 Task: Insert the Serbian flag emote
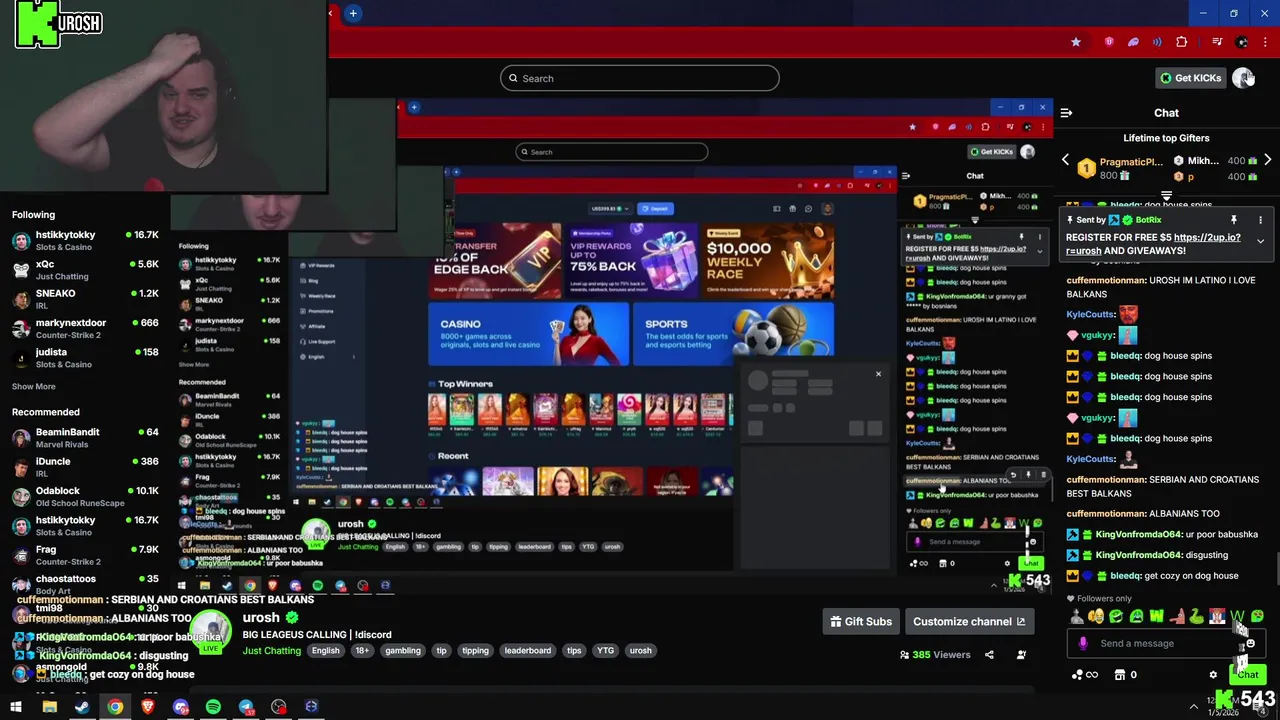(1217, 616)
